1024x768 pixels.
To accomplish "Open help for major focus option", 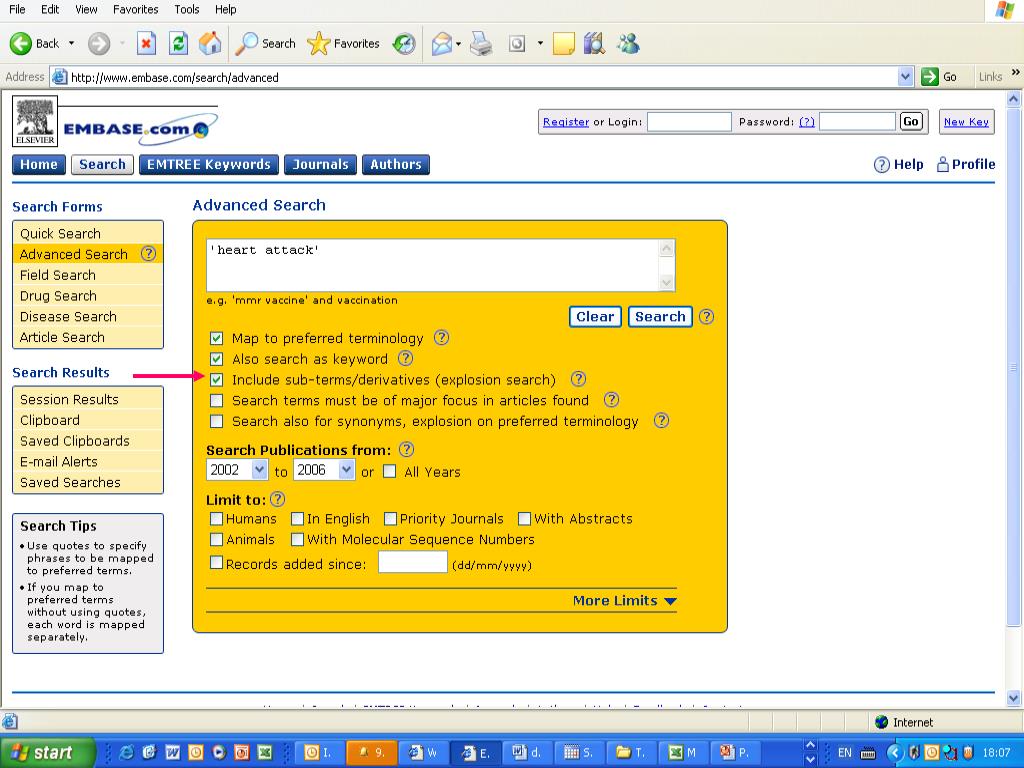I will point(611,400).
